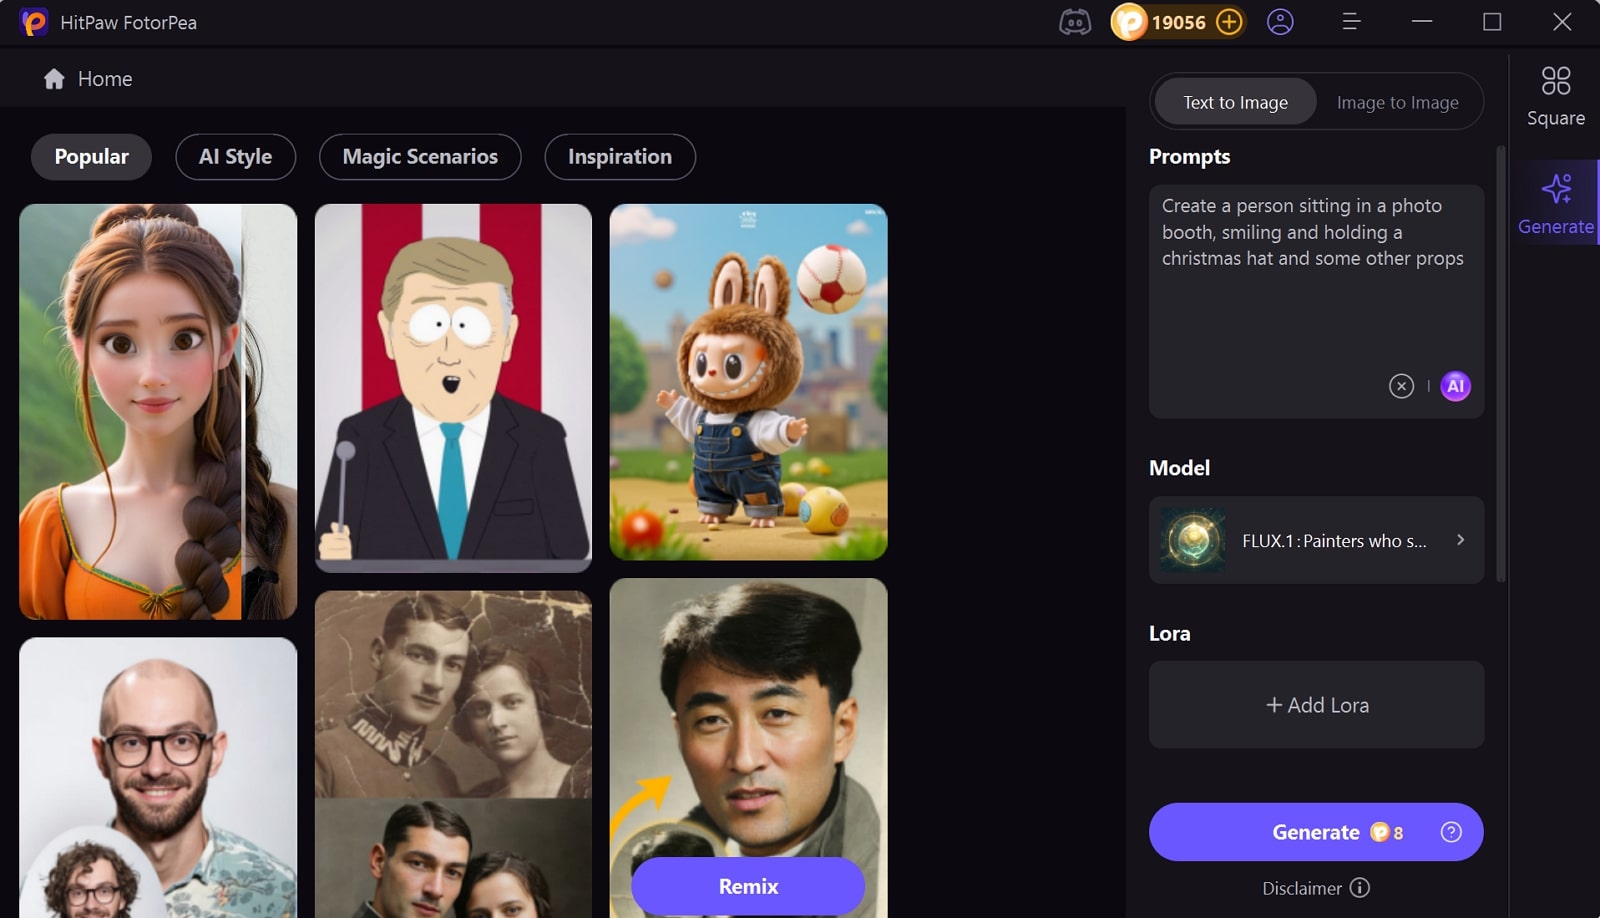Open the Discord community icon
Viewport: 1600px width, 918px height.
pos(1075,22)
